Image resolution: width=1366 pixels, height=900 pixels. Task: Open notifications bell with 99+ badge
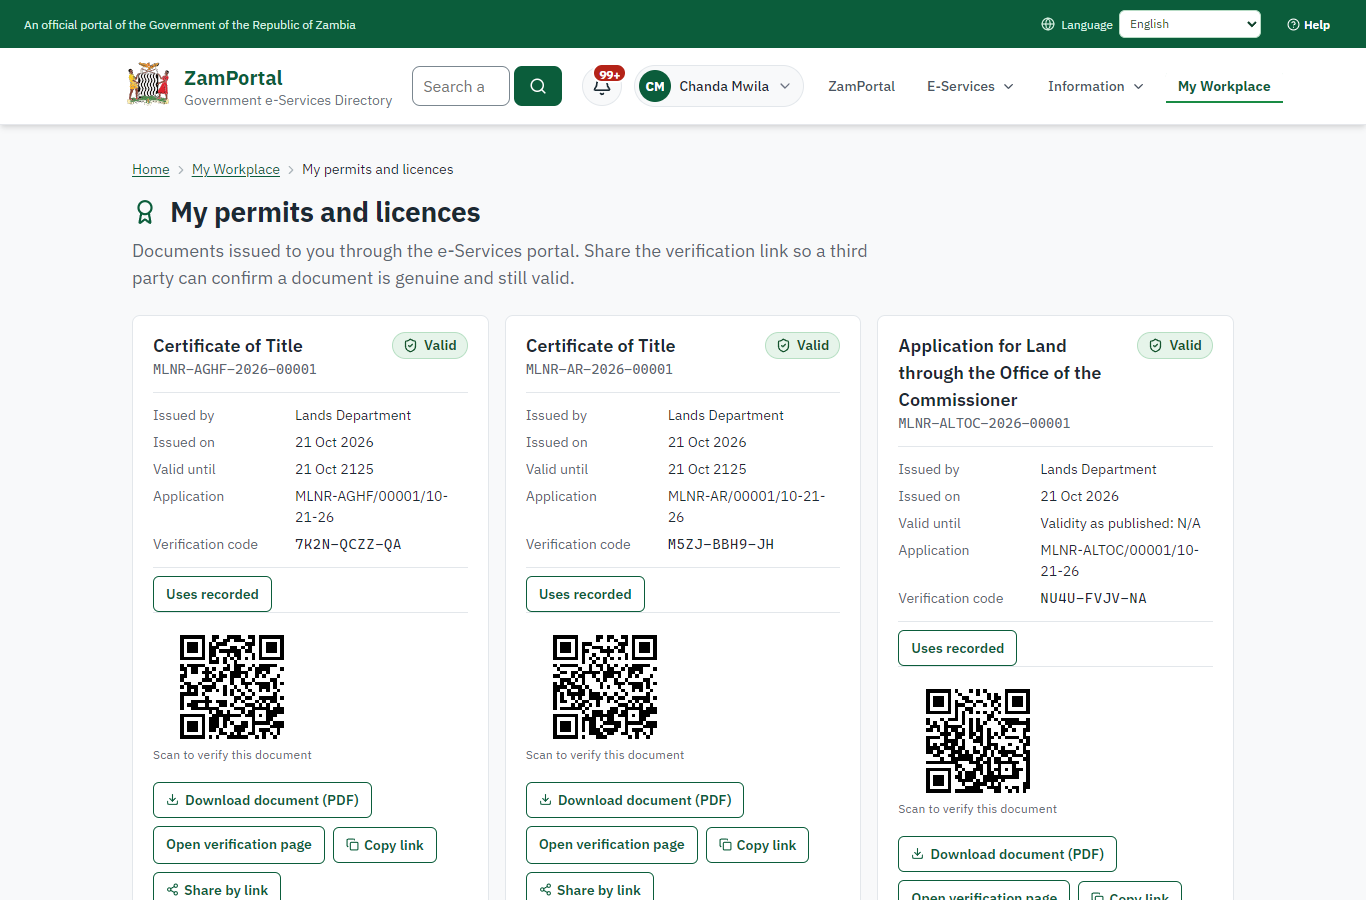click(x=602, y=86)
